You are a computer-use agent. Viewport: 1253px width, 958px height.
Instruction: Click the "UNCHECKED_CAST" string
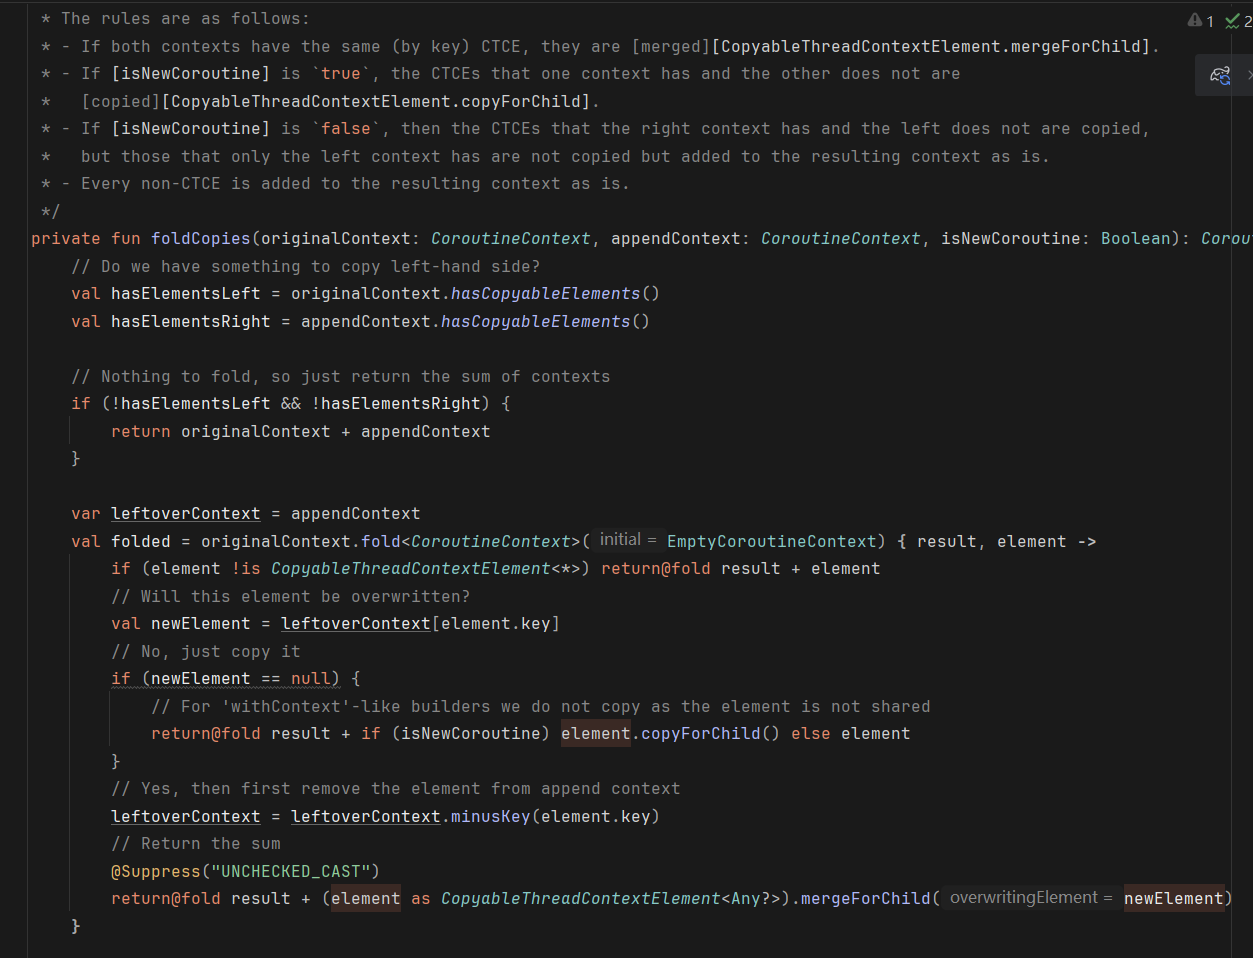pyautogui.click(x=290, y=871)
